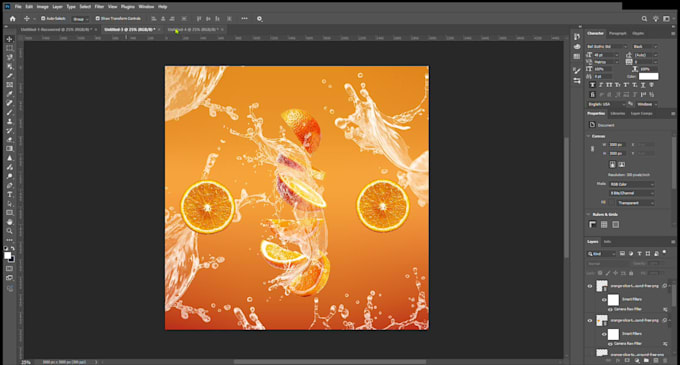
Task: Add a layer mask icon
Action: (x=627, y=360)
